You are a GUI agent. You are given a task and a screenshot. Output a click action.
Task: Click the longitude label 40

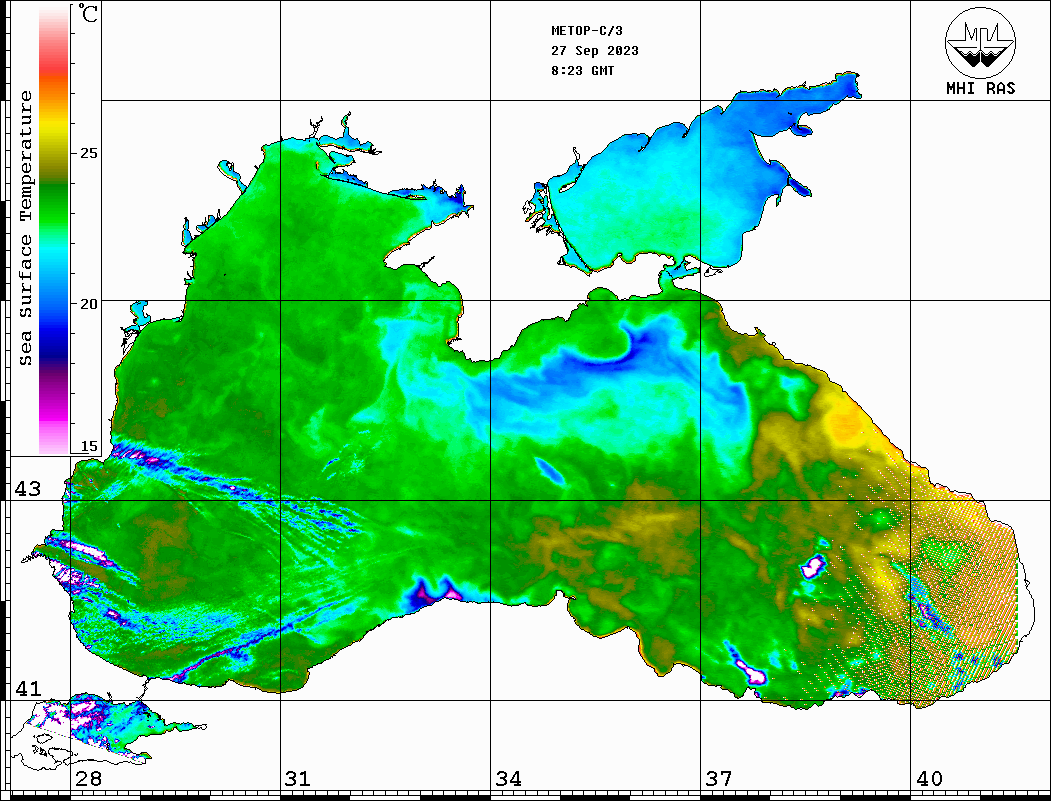pos(929,779)
